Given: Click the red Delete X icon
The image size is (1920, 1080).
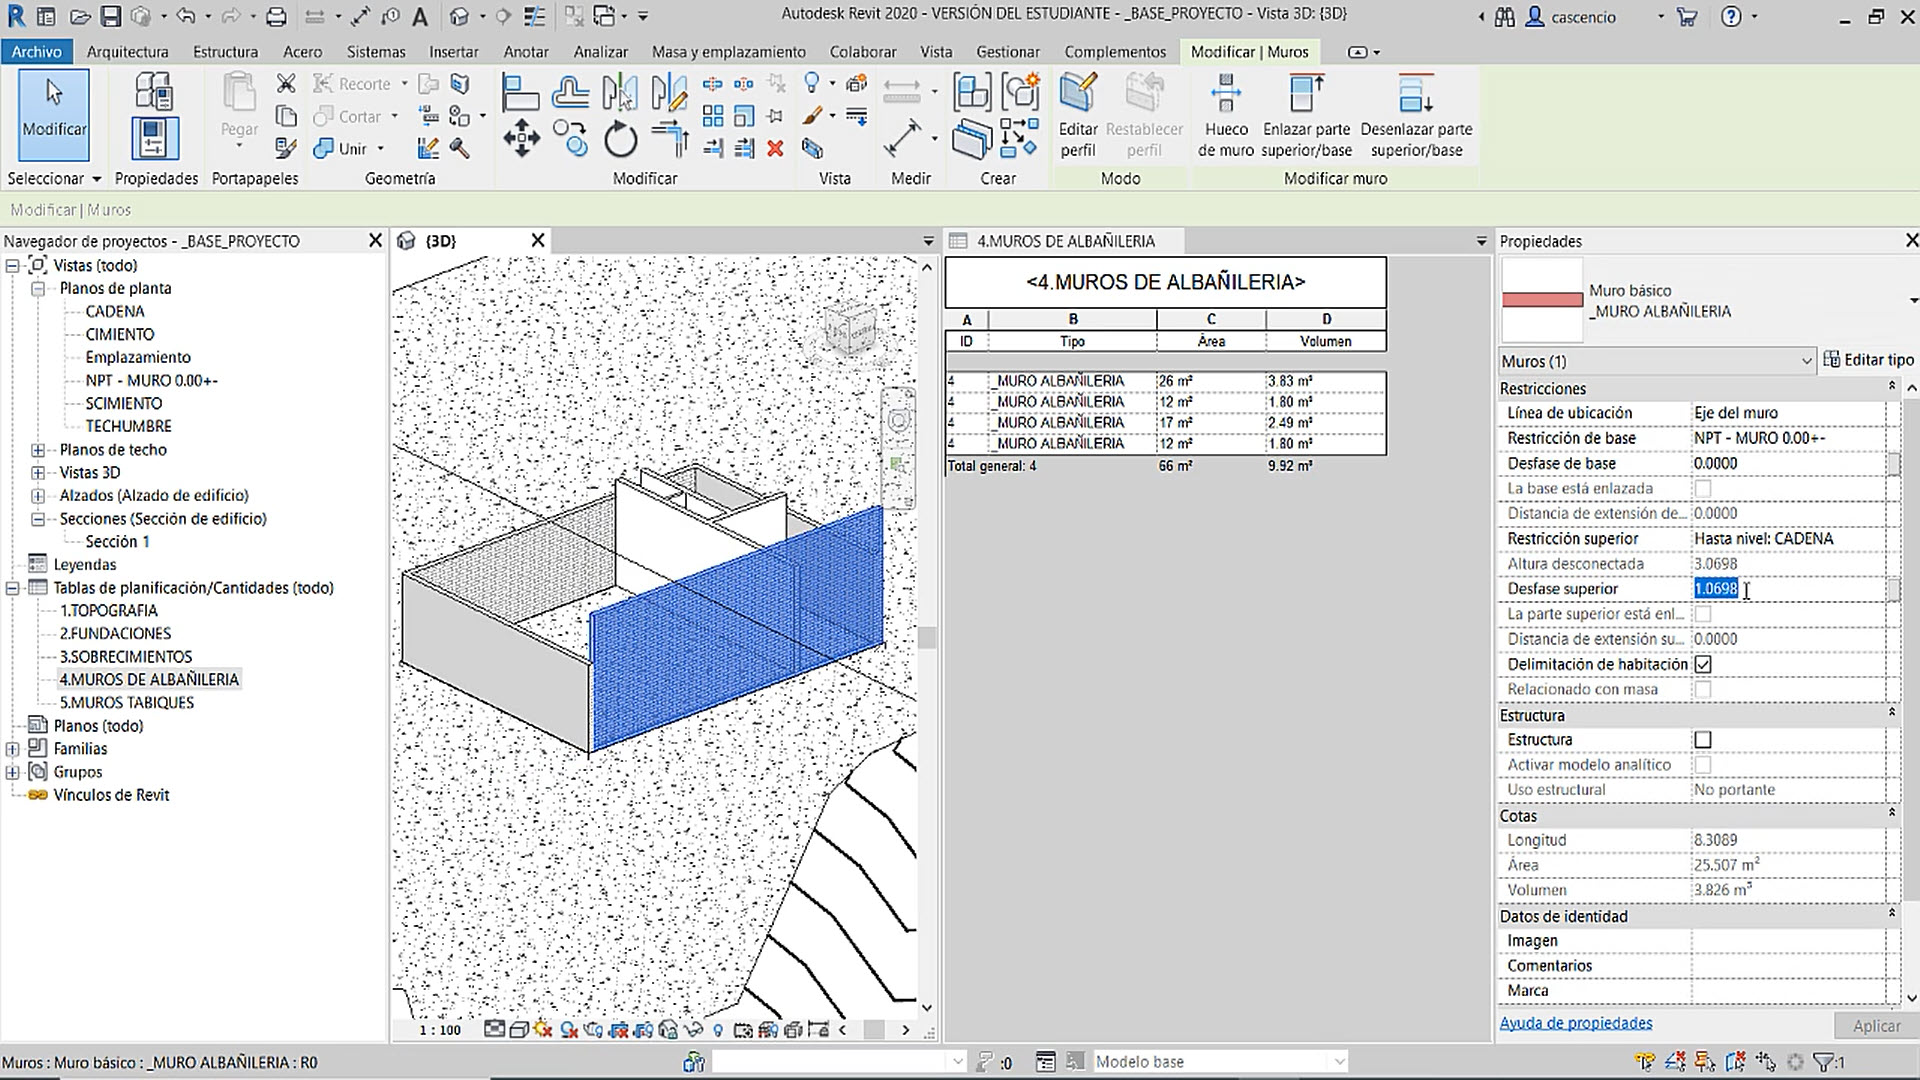Looking at the screenshot, I should point(775,149).
